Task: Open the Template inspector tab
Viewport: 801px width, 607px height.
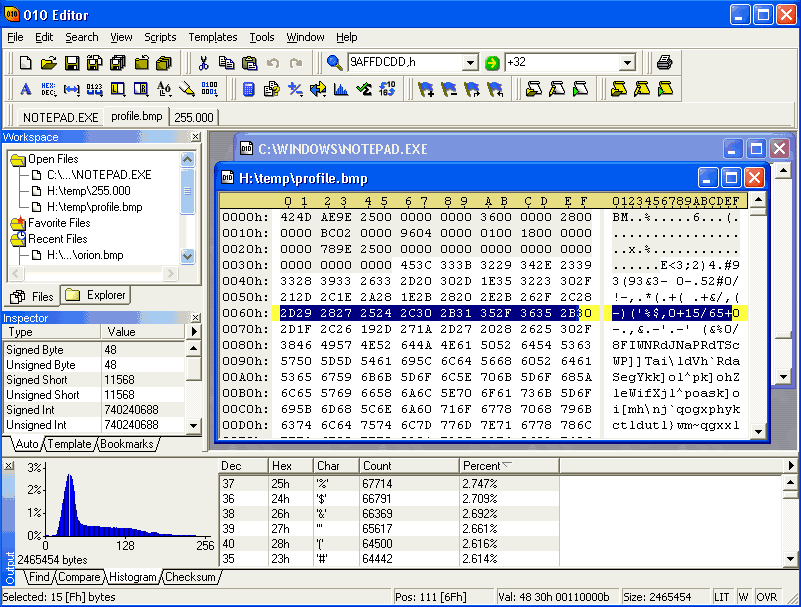Action: click(69, 444)
